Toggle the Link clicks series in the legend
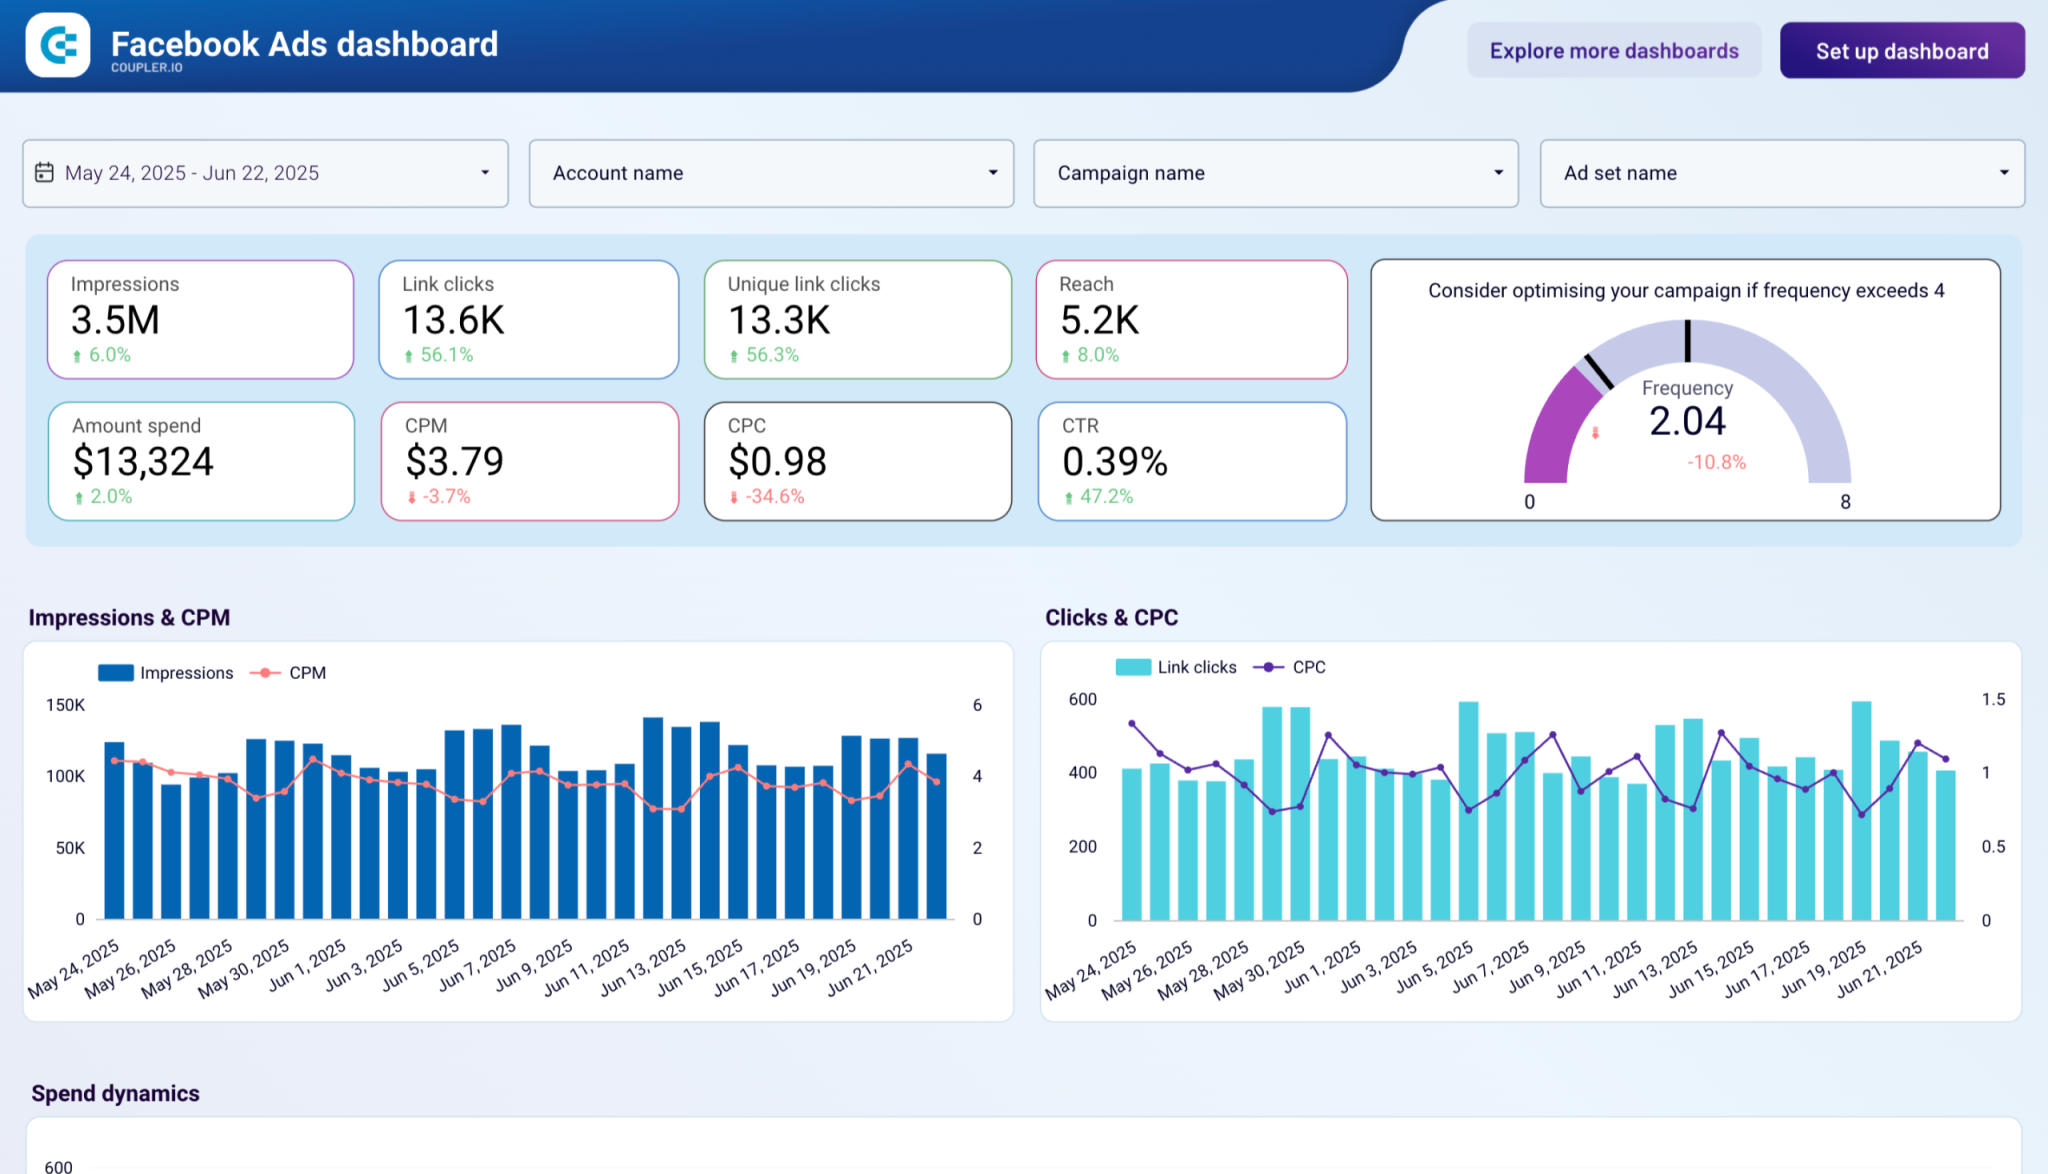This screenshot has height=1174, width=2048. (1196, 667)
